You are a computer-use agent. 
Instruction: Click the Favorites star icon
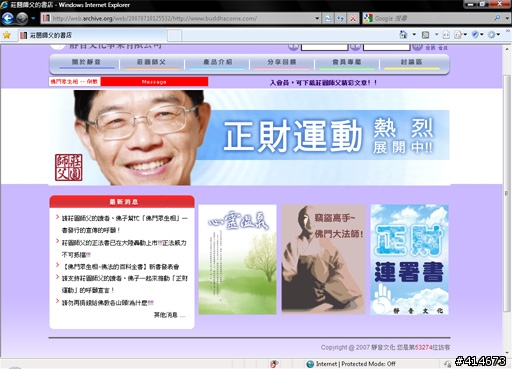tap(7, 35)
